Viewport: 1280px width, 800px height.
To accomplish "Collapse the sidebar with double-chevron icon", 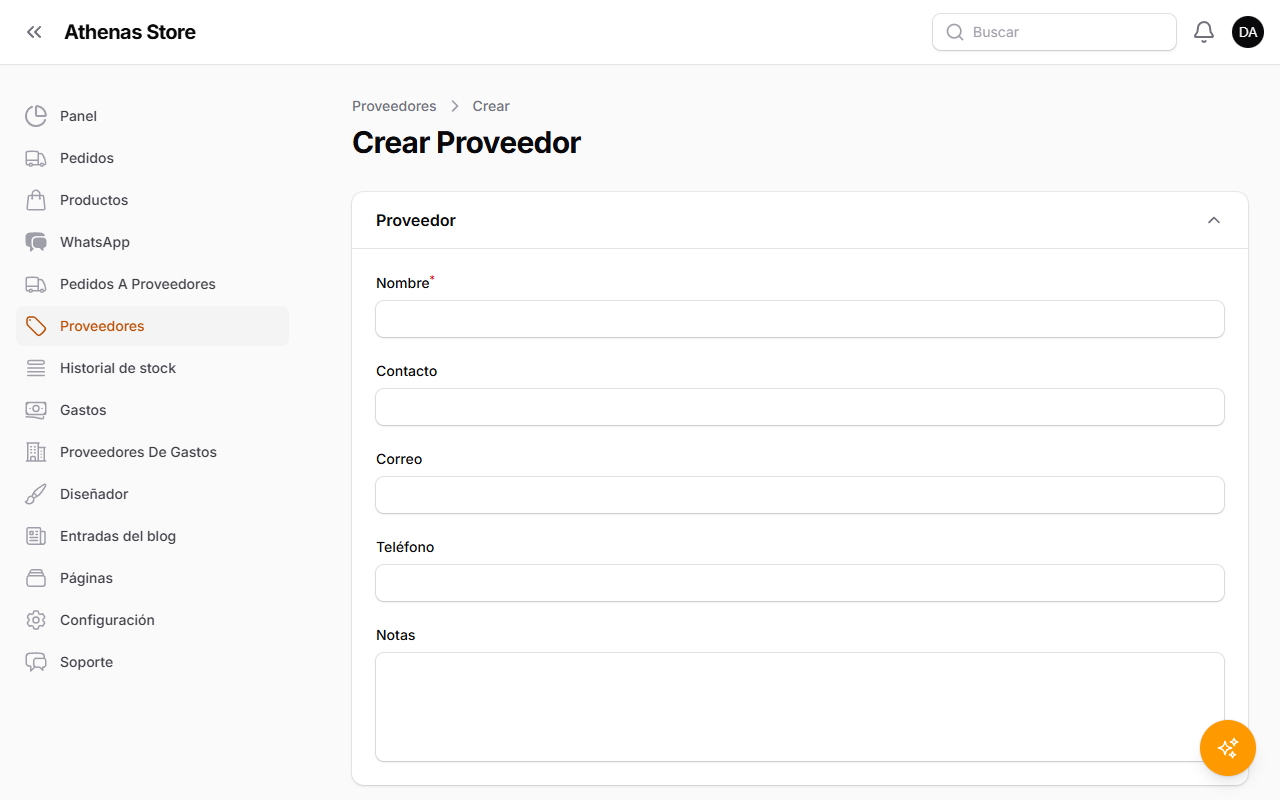I will click(x=34, y=32).
